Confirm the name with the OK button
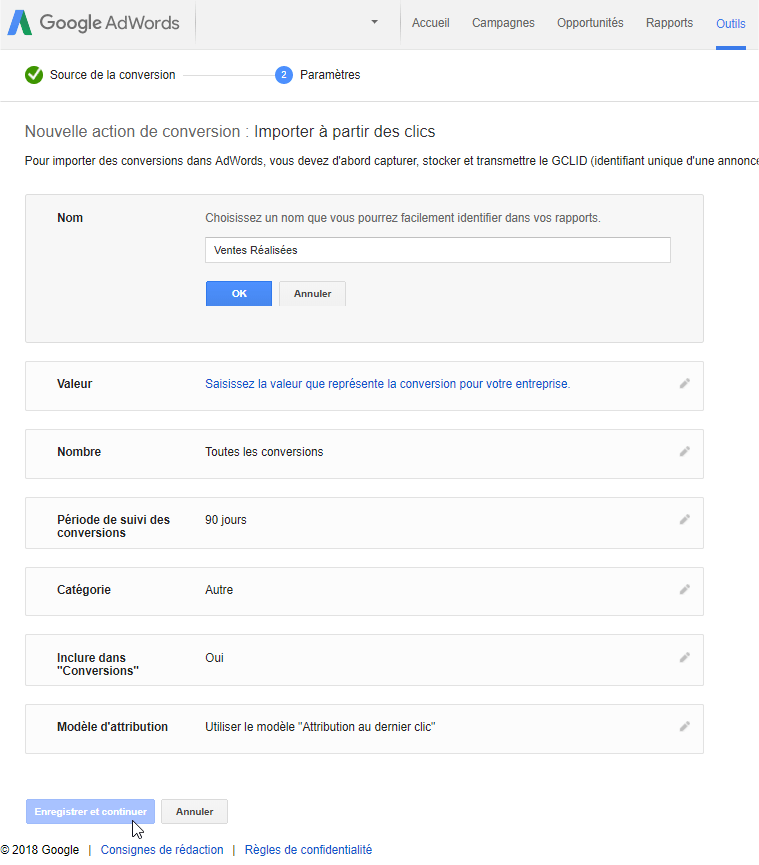The height and width of the screenshot is (865, 759). coord(239,293)
